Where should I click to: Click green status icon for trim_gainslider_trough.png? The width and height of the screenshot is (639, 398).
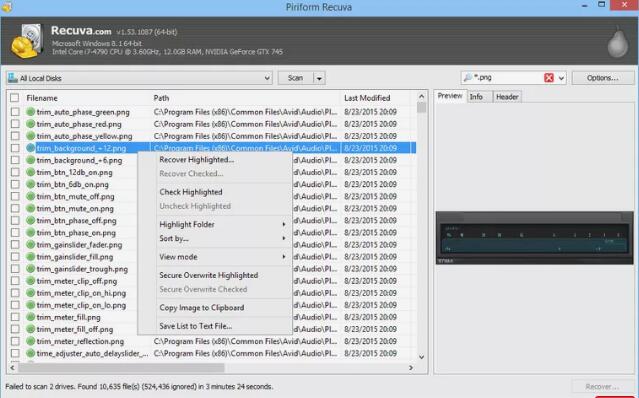pyautogui.click(x=30, y=269)
